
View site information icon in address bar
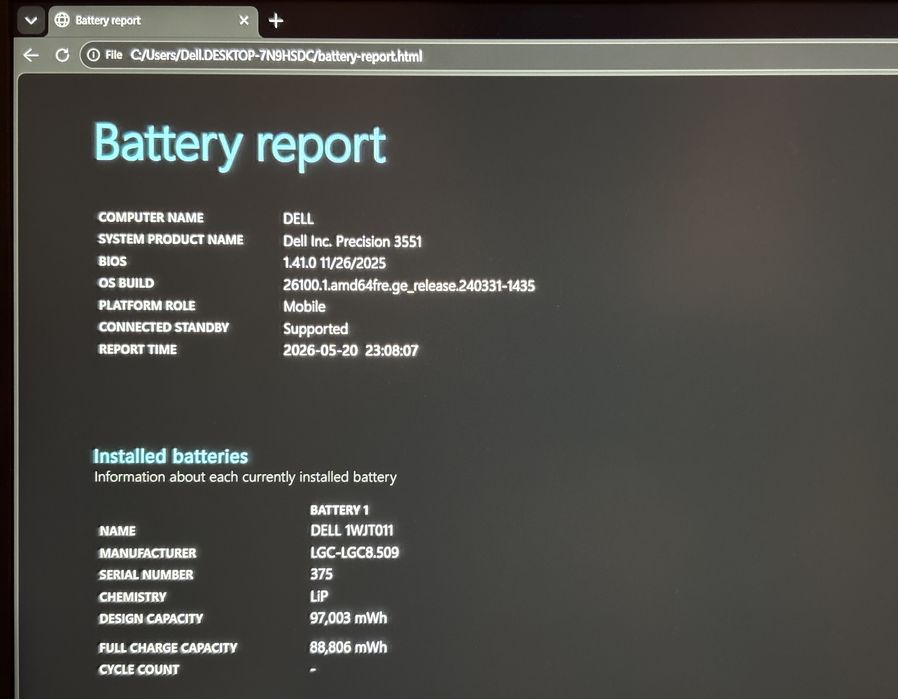(x=93, y=55)
